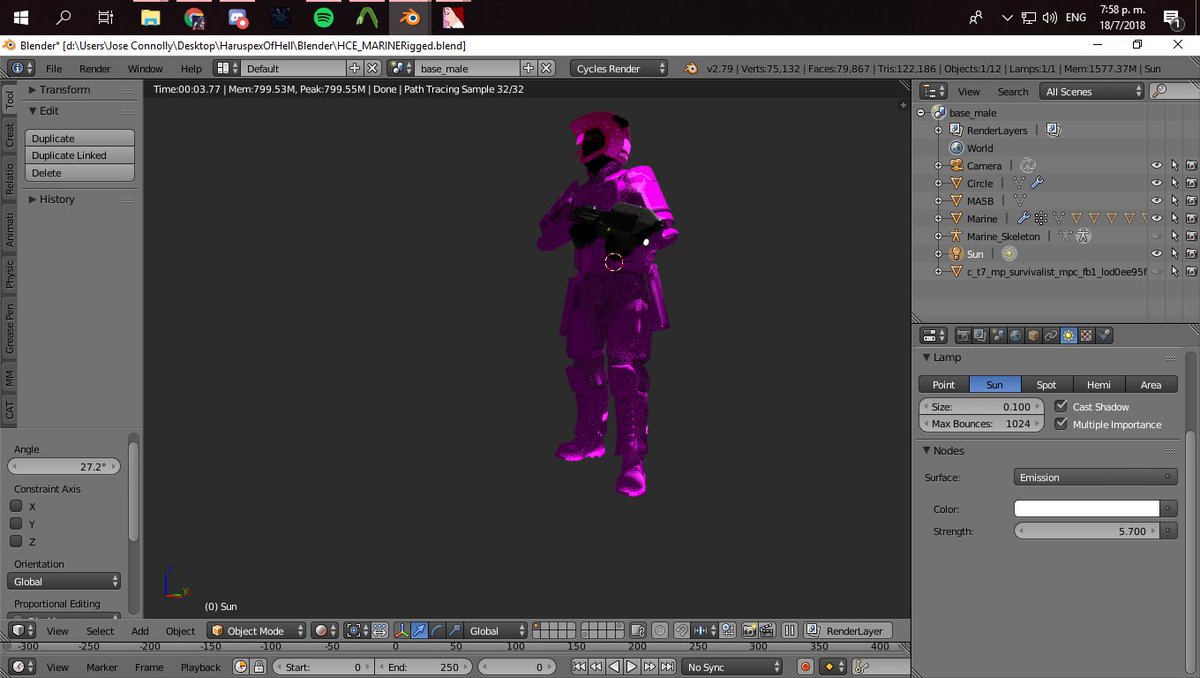Open the Scene properties tab
The image size is (1200, 678).
pyautogui.click(x=997, y=336)
